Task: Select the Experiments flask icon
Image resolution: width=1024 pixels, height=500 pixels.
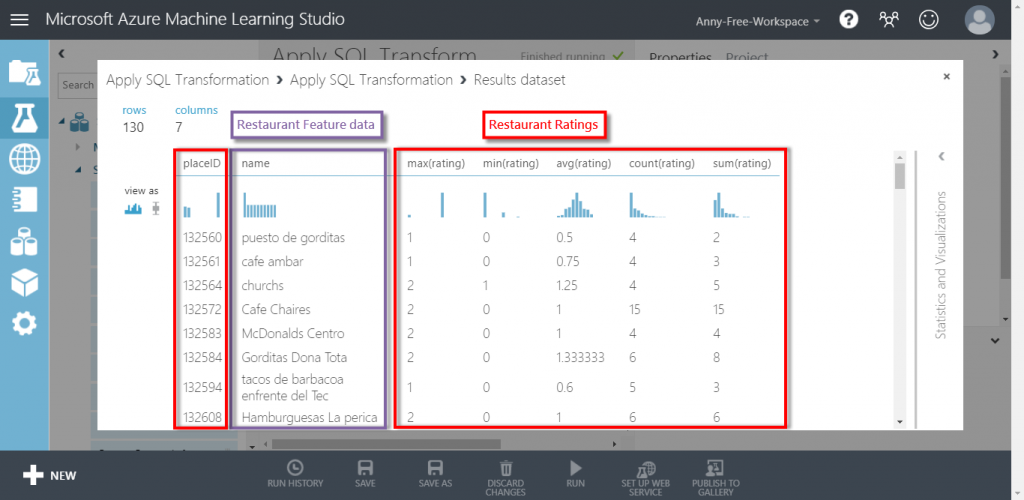Action: (x=25, y=118)
